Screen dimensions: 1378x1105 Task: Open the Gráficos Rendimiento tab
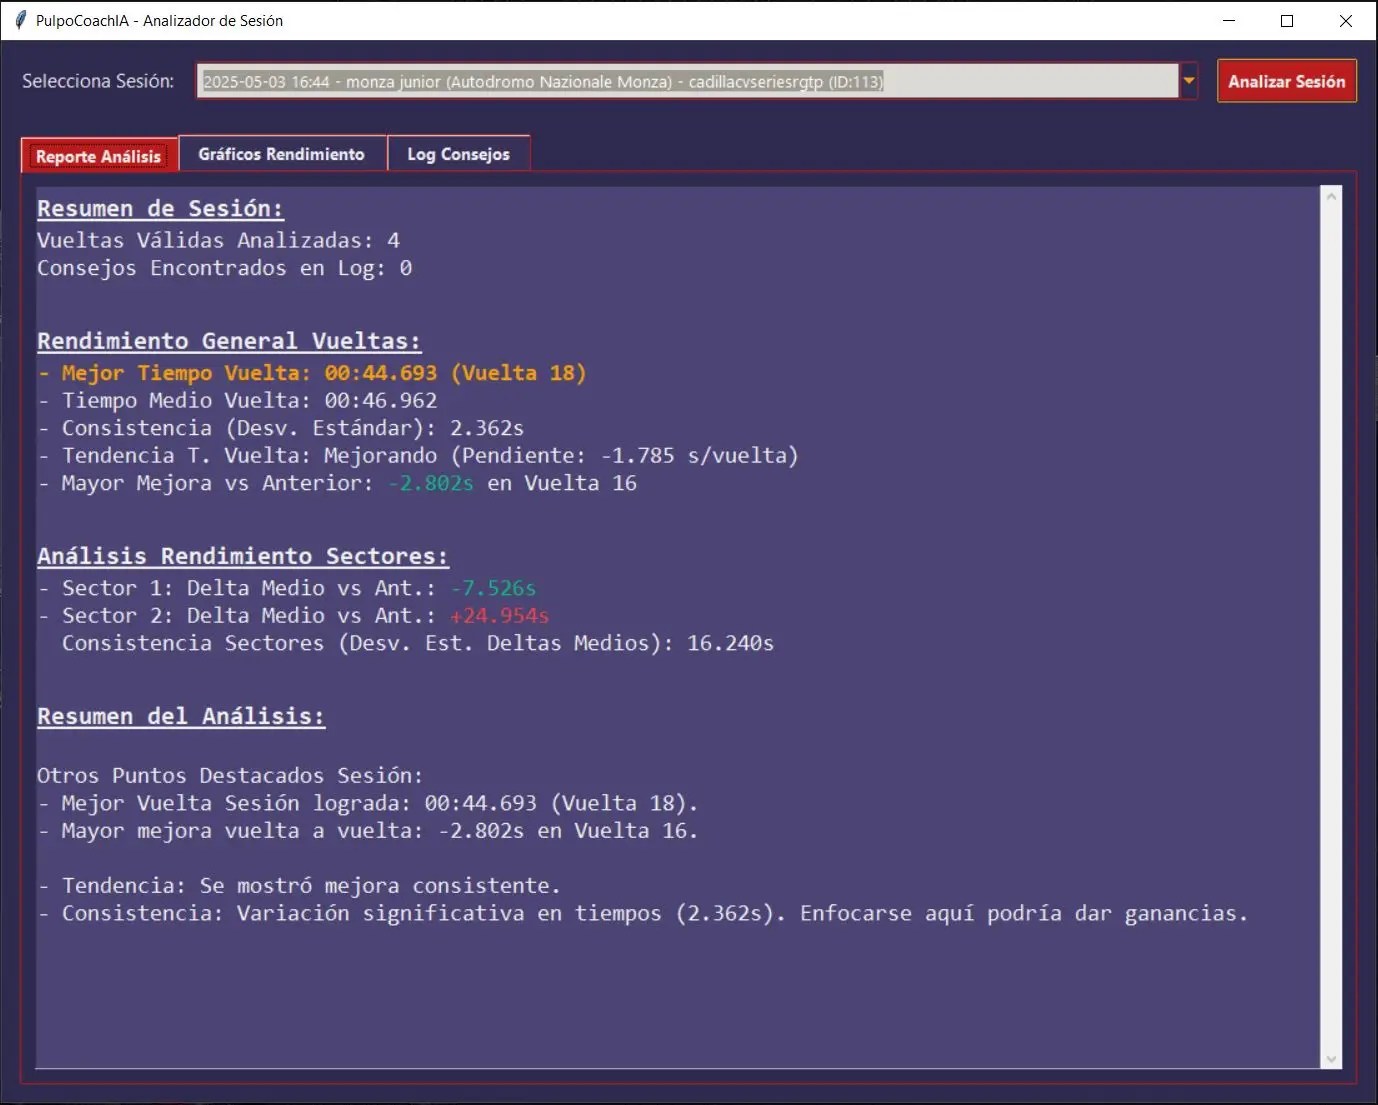(x=281, y=154)
